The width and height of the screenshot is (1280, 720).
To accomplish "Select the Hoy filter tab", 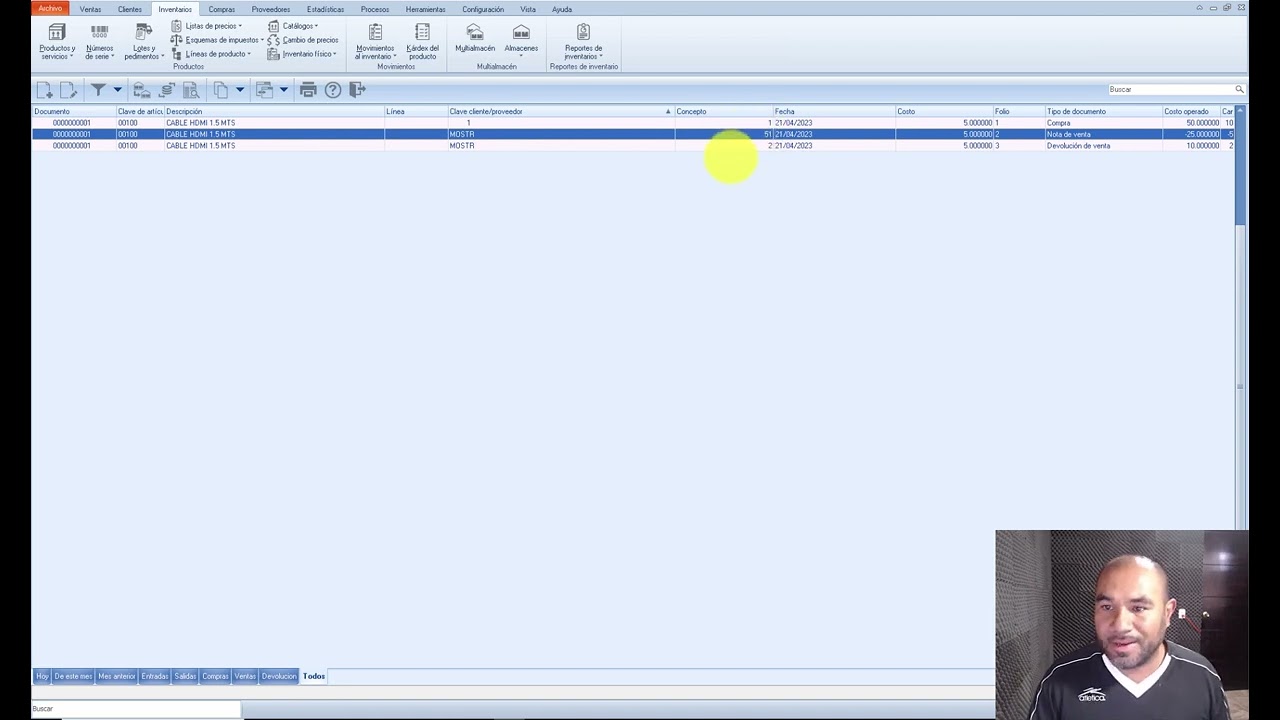I will [42, 676].
